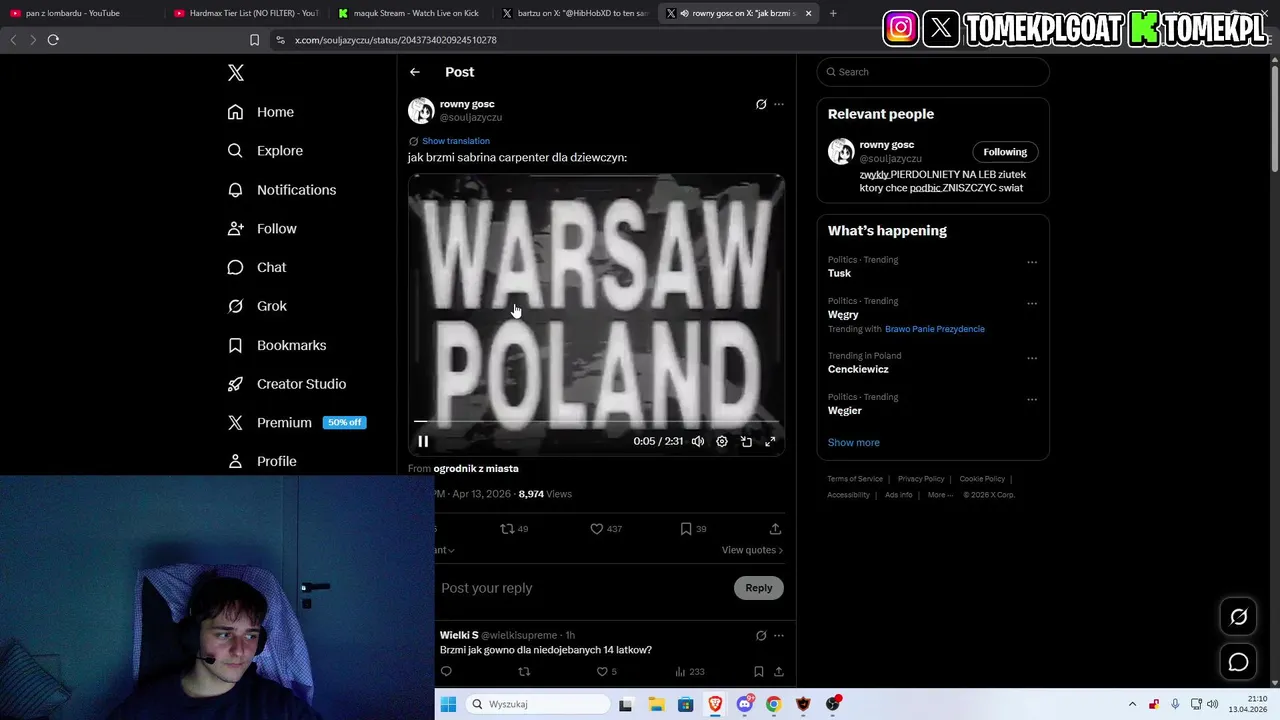
Task: Click Show translation link
Action: point(456,141)
